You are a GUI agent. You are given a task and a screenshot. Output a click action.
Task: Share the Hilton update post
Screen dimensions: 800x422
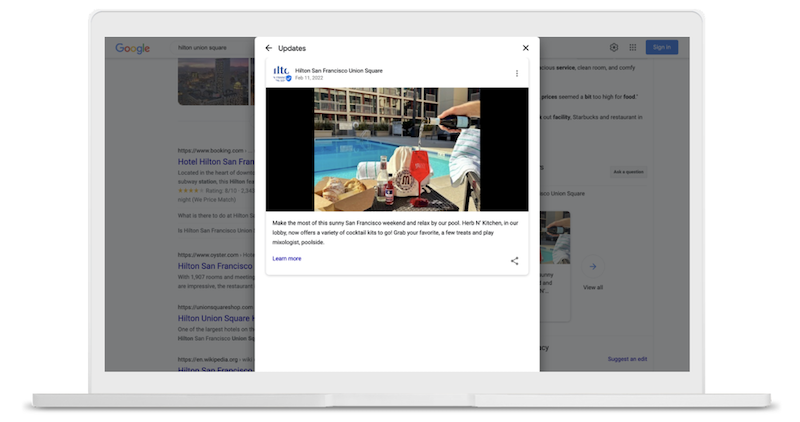514,261
